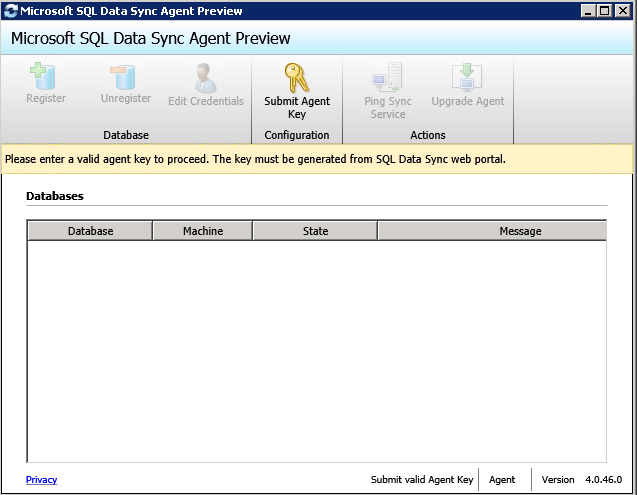Close the Data Sync Agent window
This screenshot has width=637, height=495.
[622, 11]
